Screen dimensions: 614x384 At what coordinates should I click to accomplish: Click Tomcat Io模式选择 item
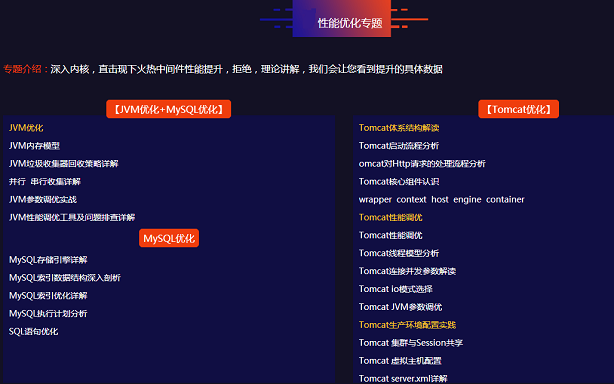click(395, 289)
